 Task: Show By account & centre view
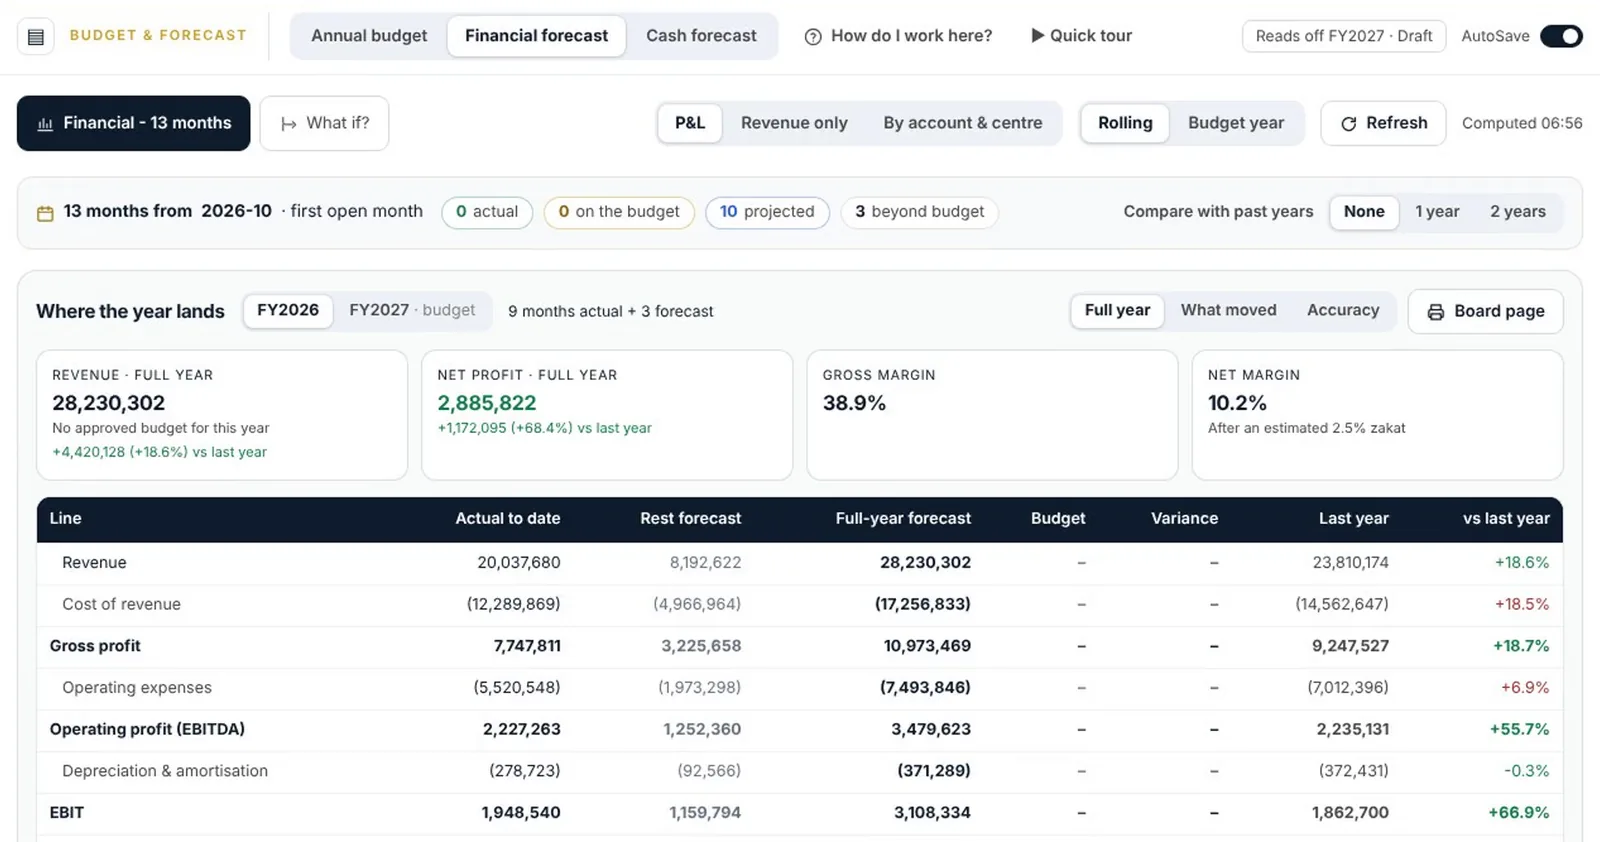coord(962,123)
